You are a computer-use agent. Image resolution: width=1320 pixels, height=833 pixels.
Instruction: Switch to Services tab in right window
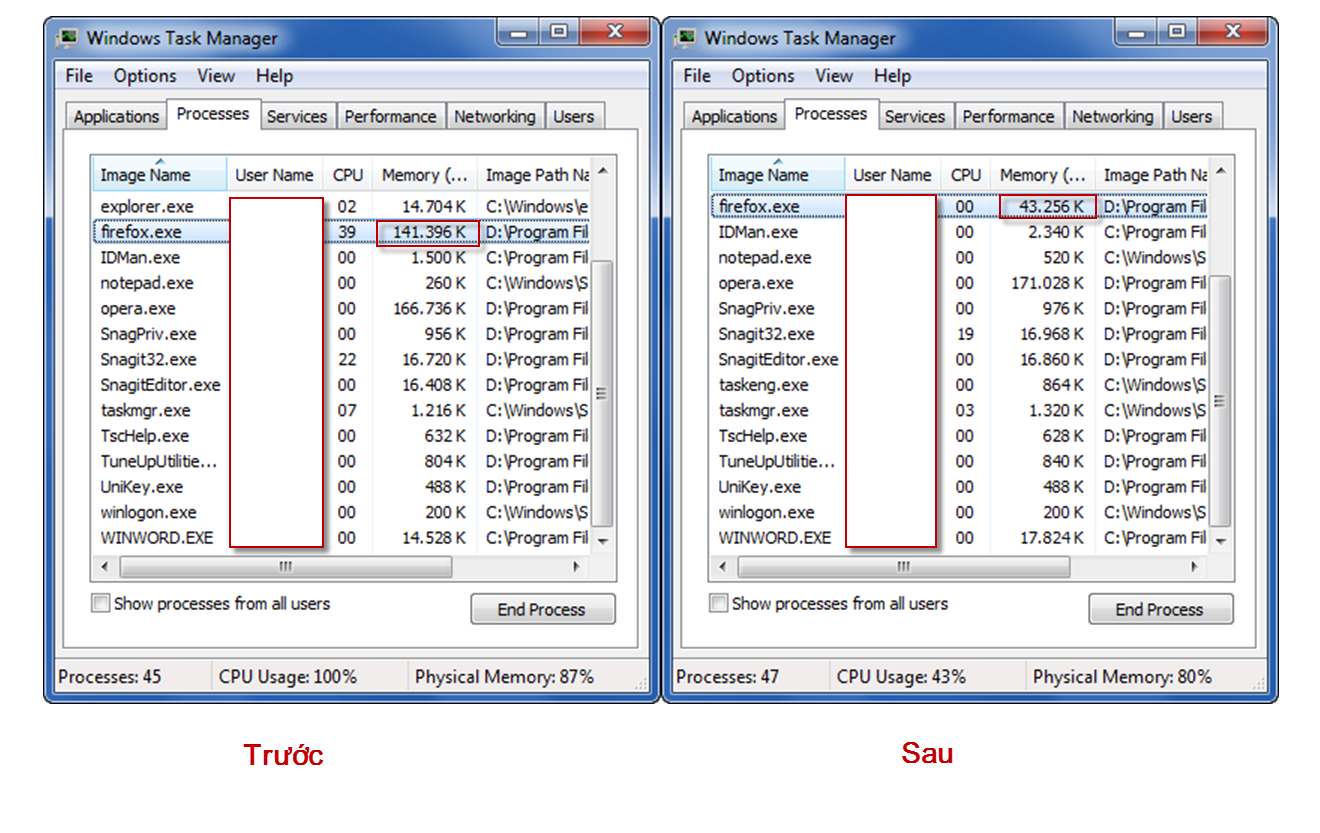pos(915,117)
